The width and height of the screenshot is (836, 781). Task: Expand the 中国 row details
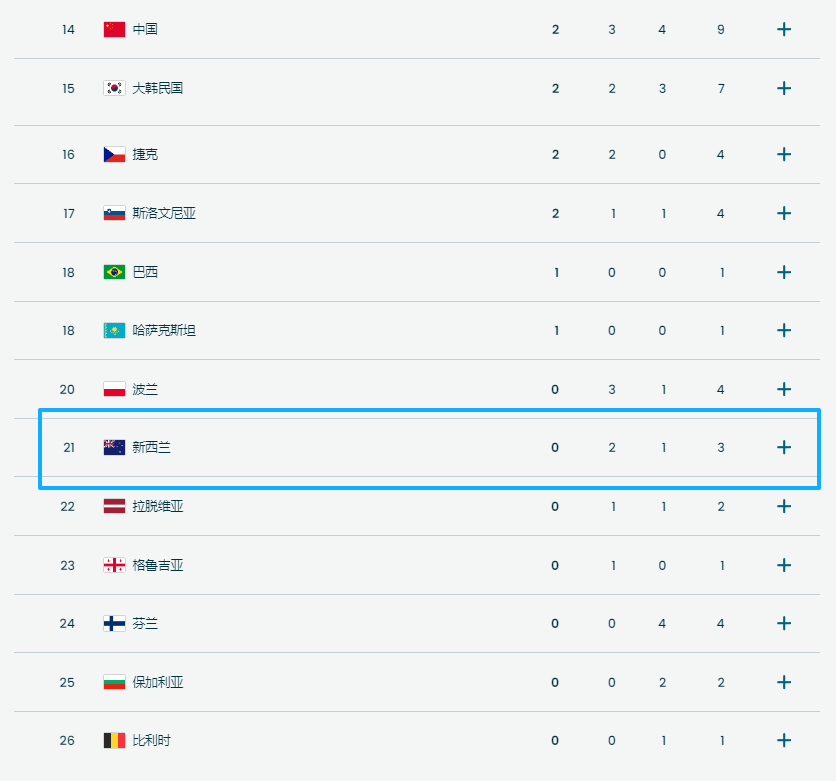784,29
